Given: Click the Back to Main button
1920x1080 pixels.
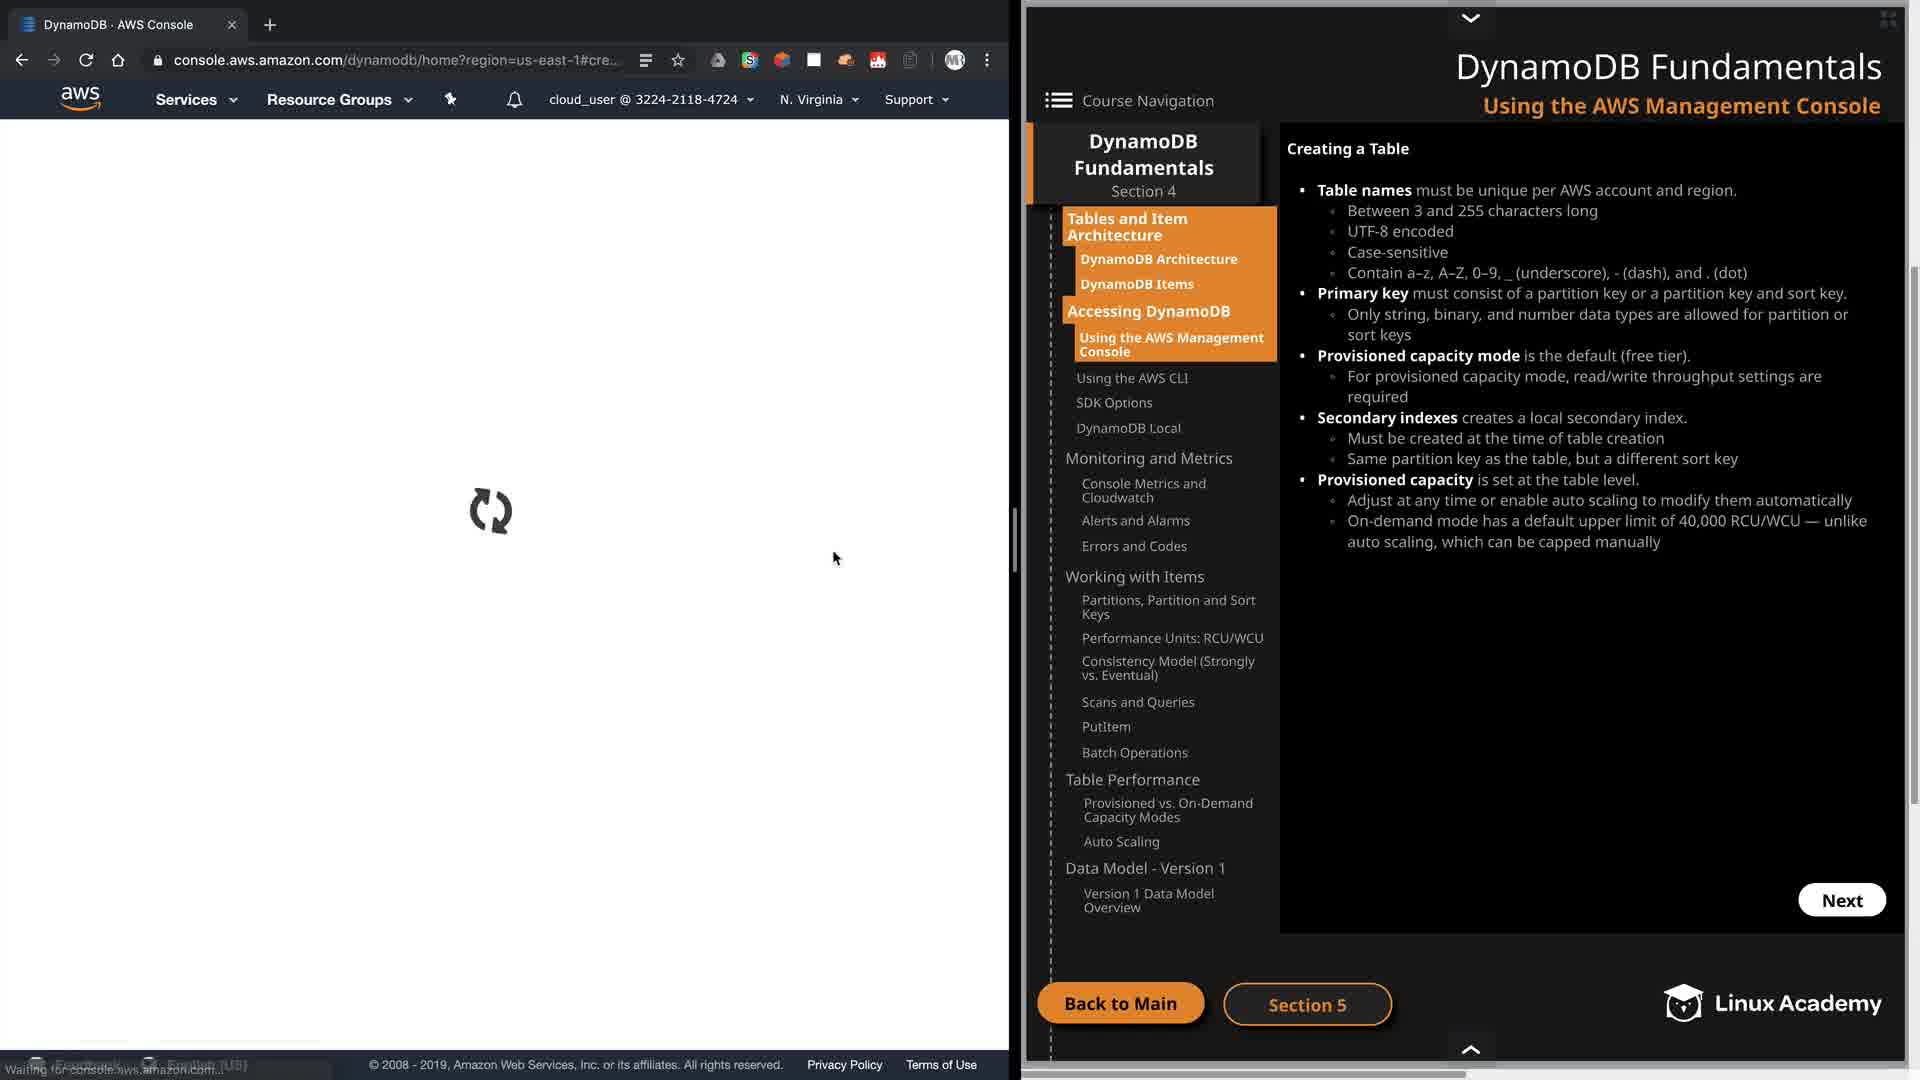Looking at the screenshot, I should point(1120,1003).
